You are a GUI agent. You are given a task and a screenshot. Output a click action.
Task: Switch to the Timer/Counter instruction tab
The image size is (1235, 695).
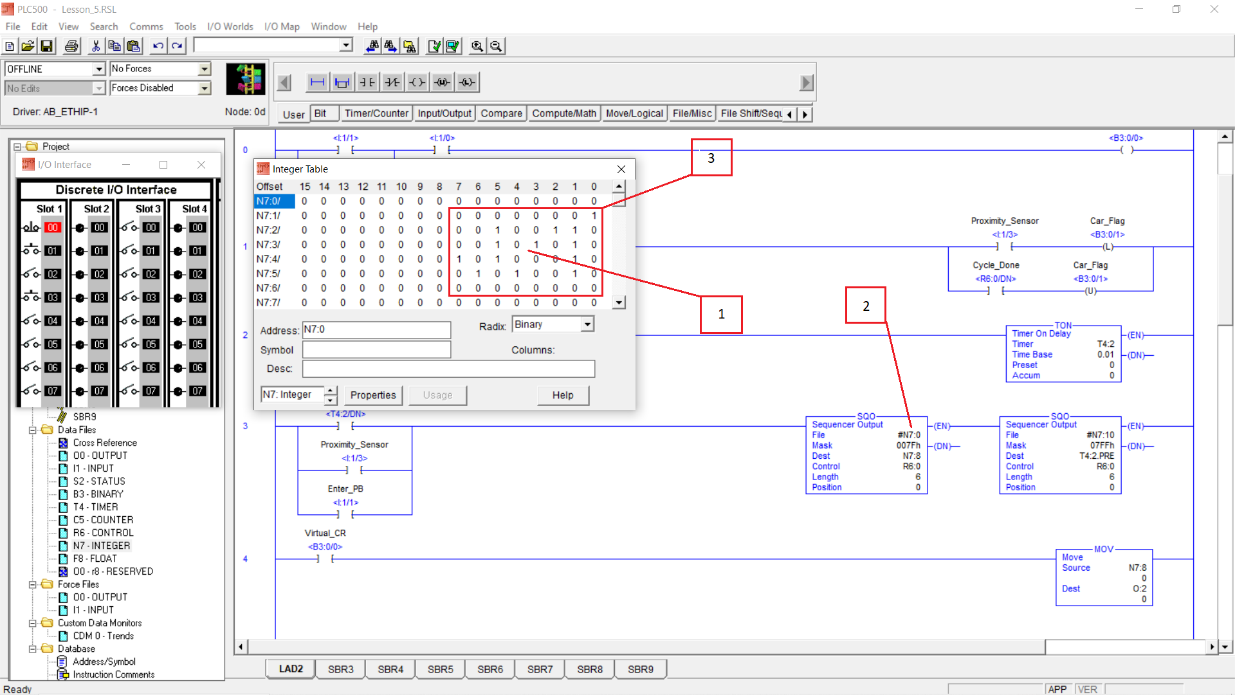pos(376,114)
